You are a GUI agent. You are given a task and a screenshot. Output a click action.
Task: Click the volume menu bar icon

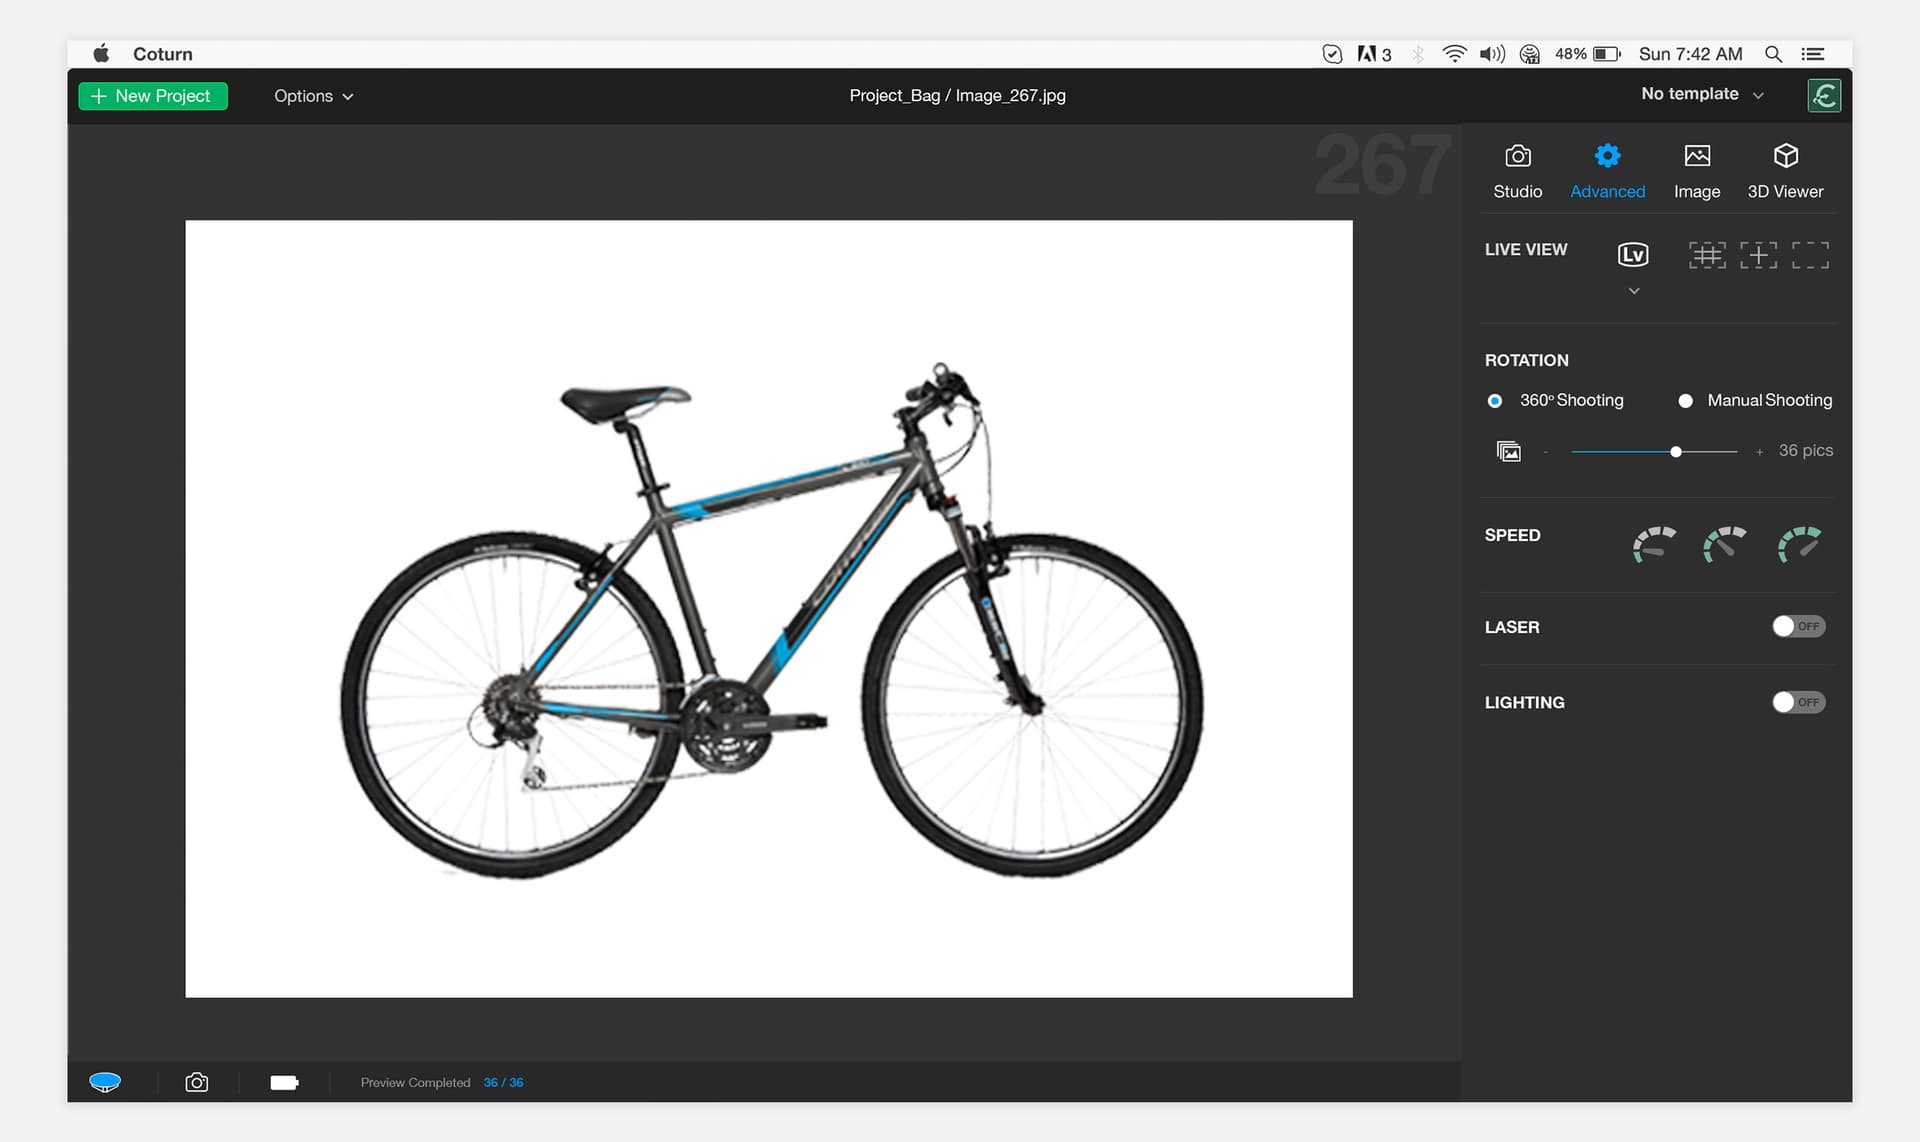point(1492,54)
